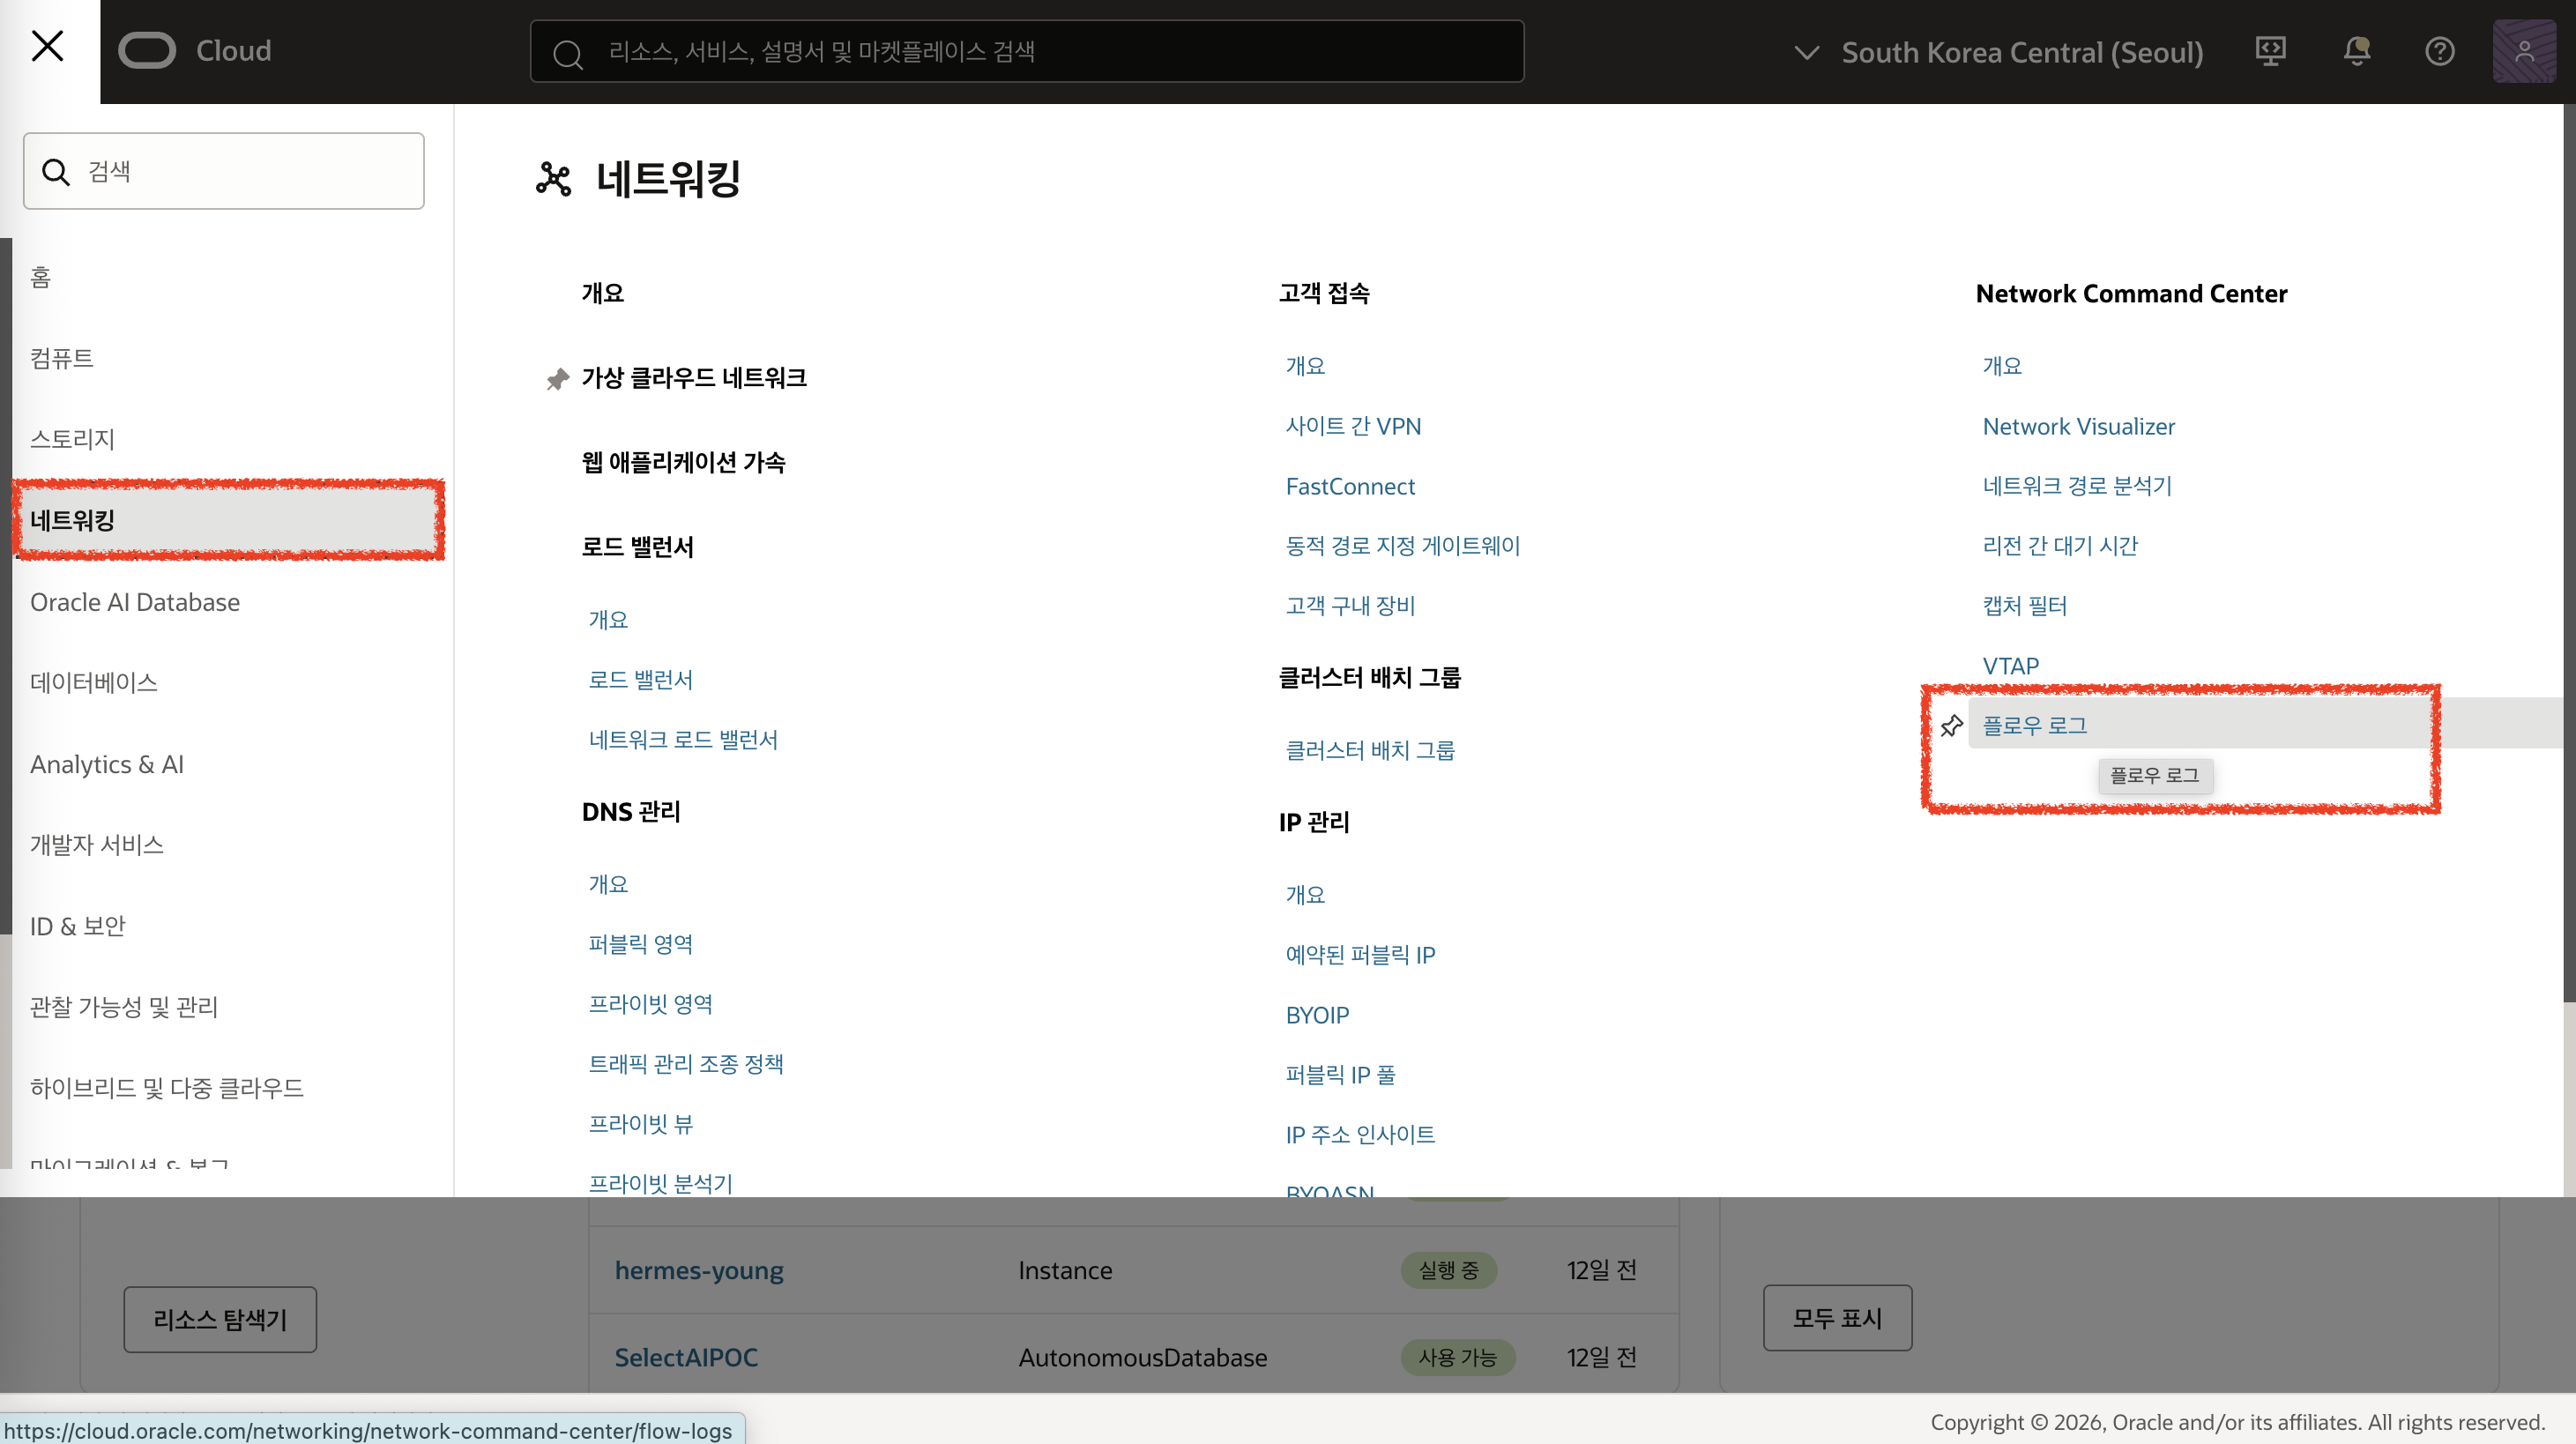The image size is (2576, 1444).
Task: Open Network Visualizer
Action: [x=2079, y=426]
